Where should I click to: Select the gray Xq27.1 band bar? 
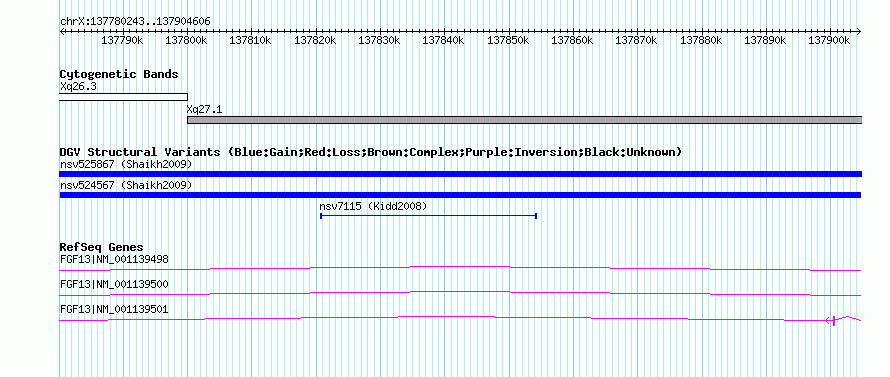click(524, 120)
